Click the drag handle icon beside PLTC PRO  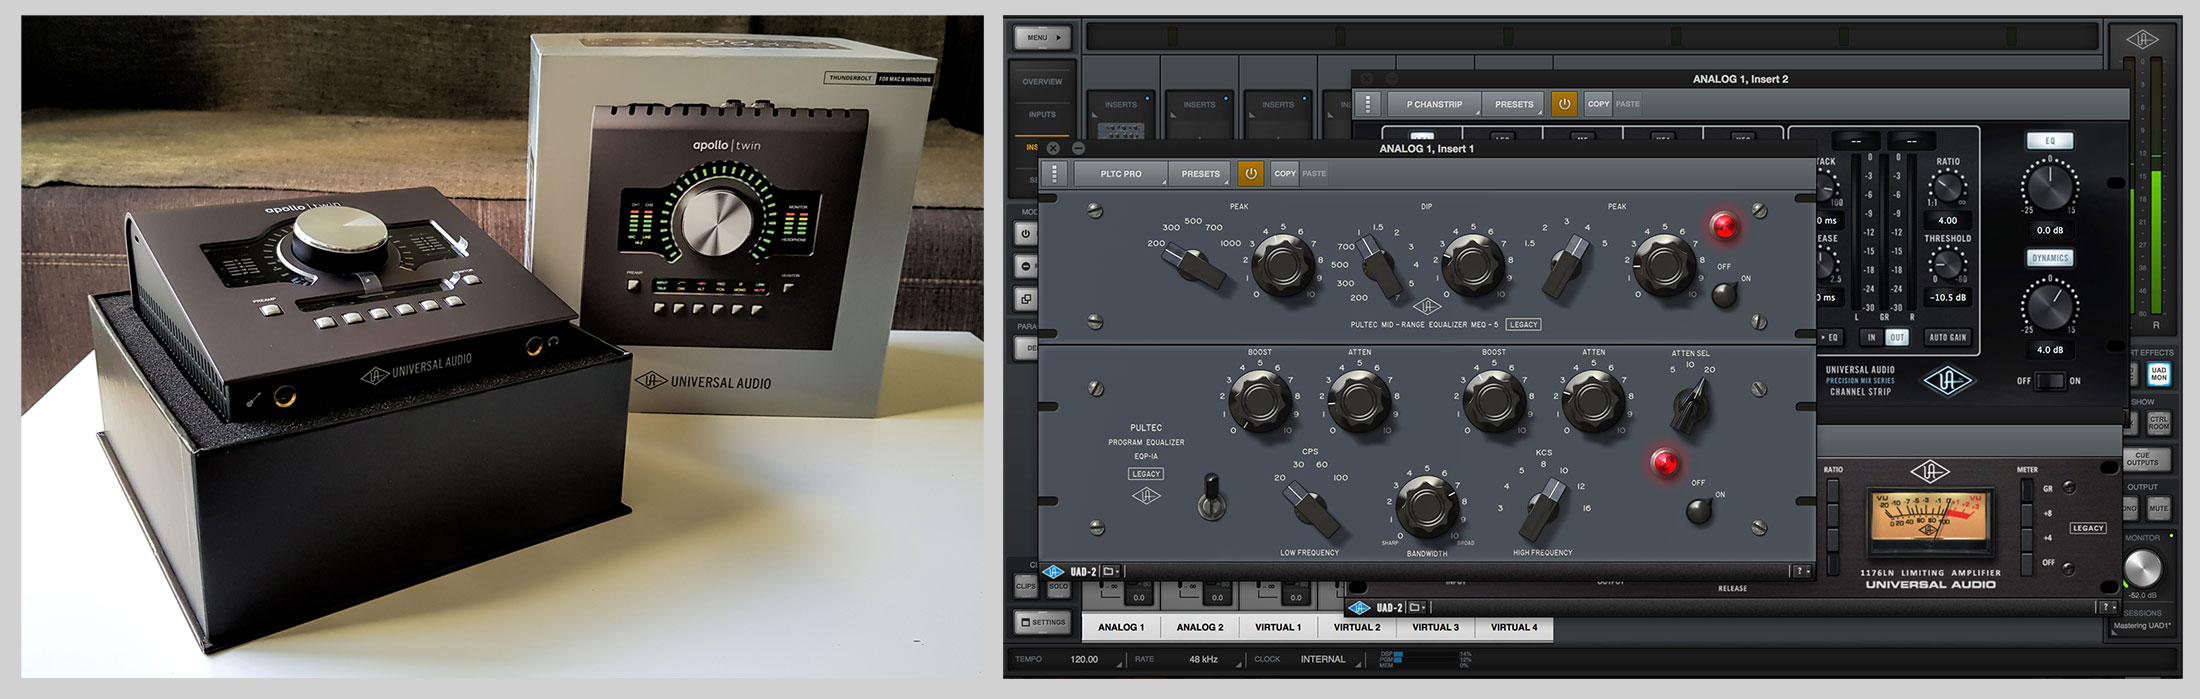(x=1054, y=174)
